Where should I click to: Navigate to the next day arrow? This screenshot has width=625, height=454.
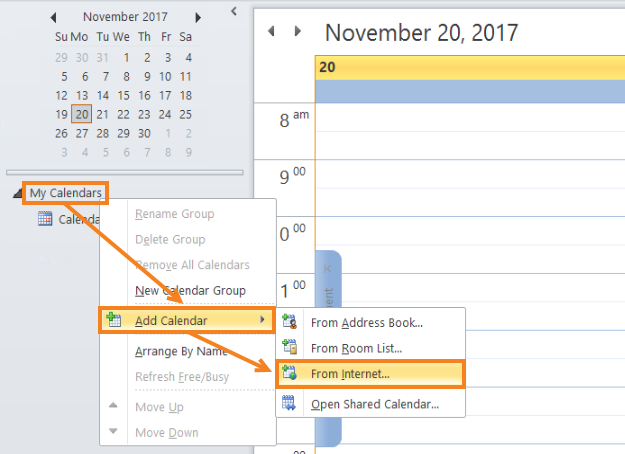click(297, 32)
